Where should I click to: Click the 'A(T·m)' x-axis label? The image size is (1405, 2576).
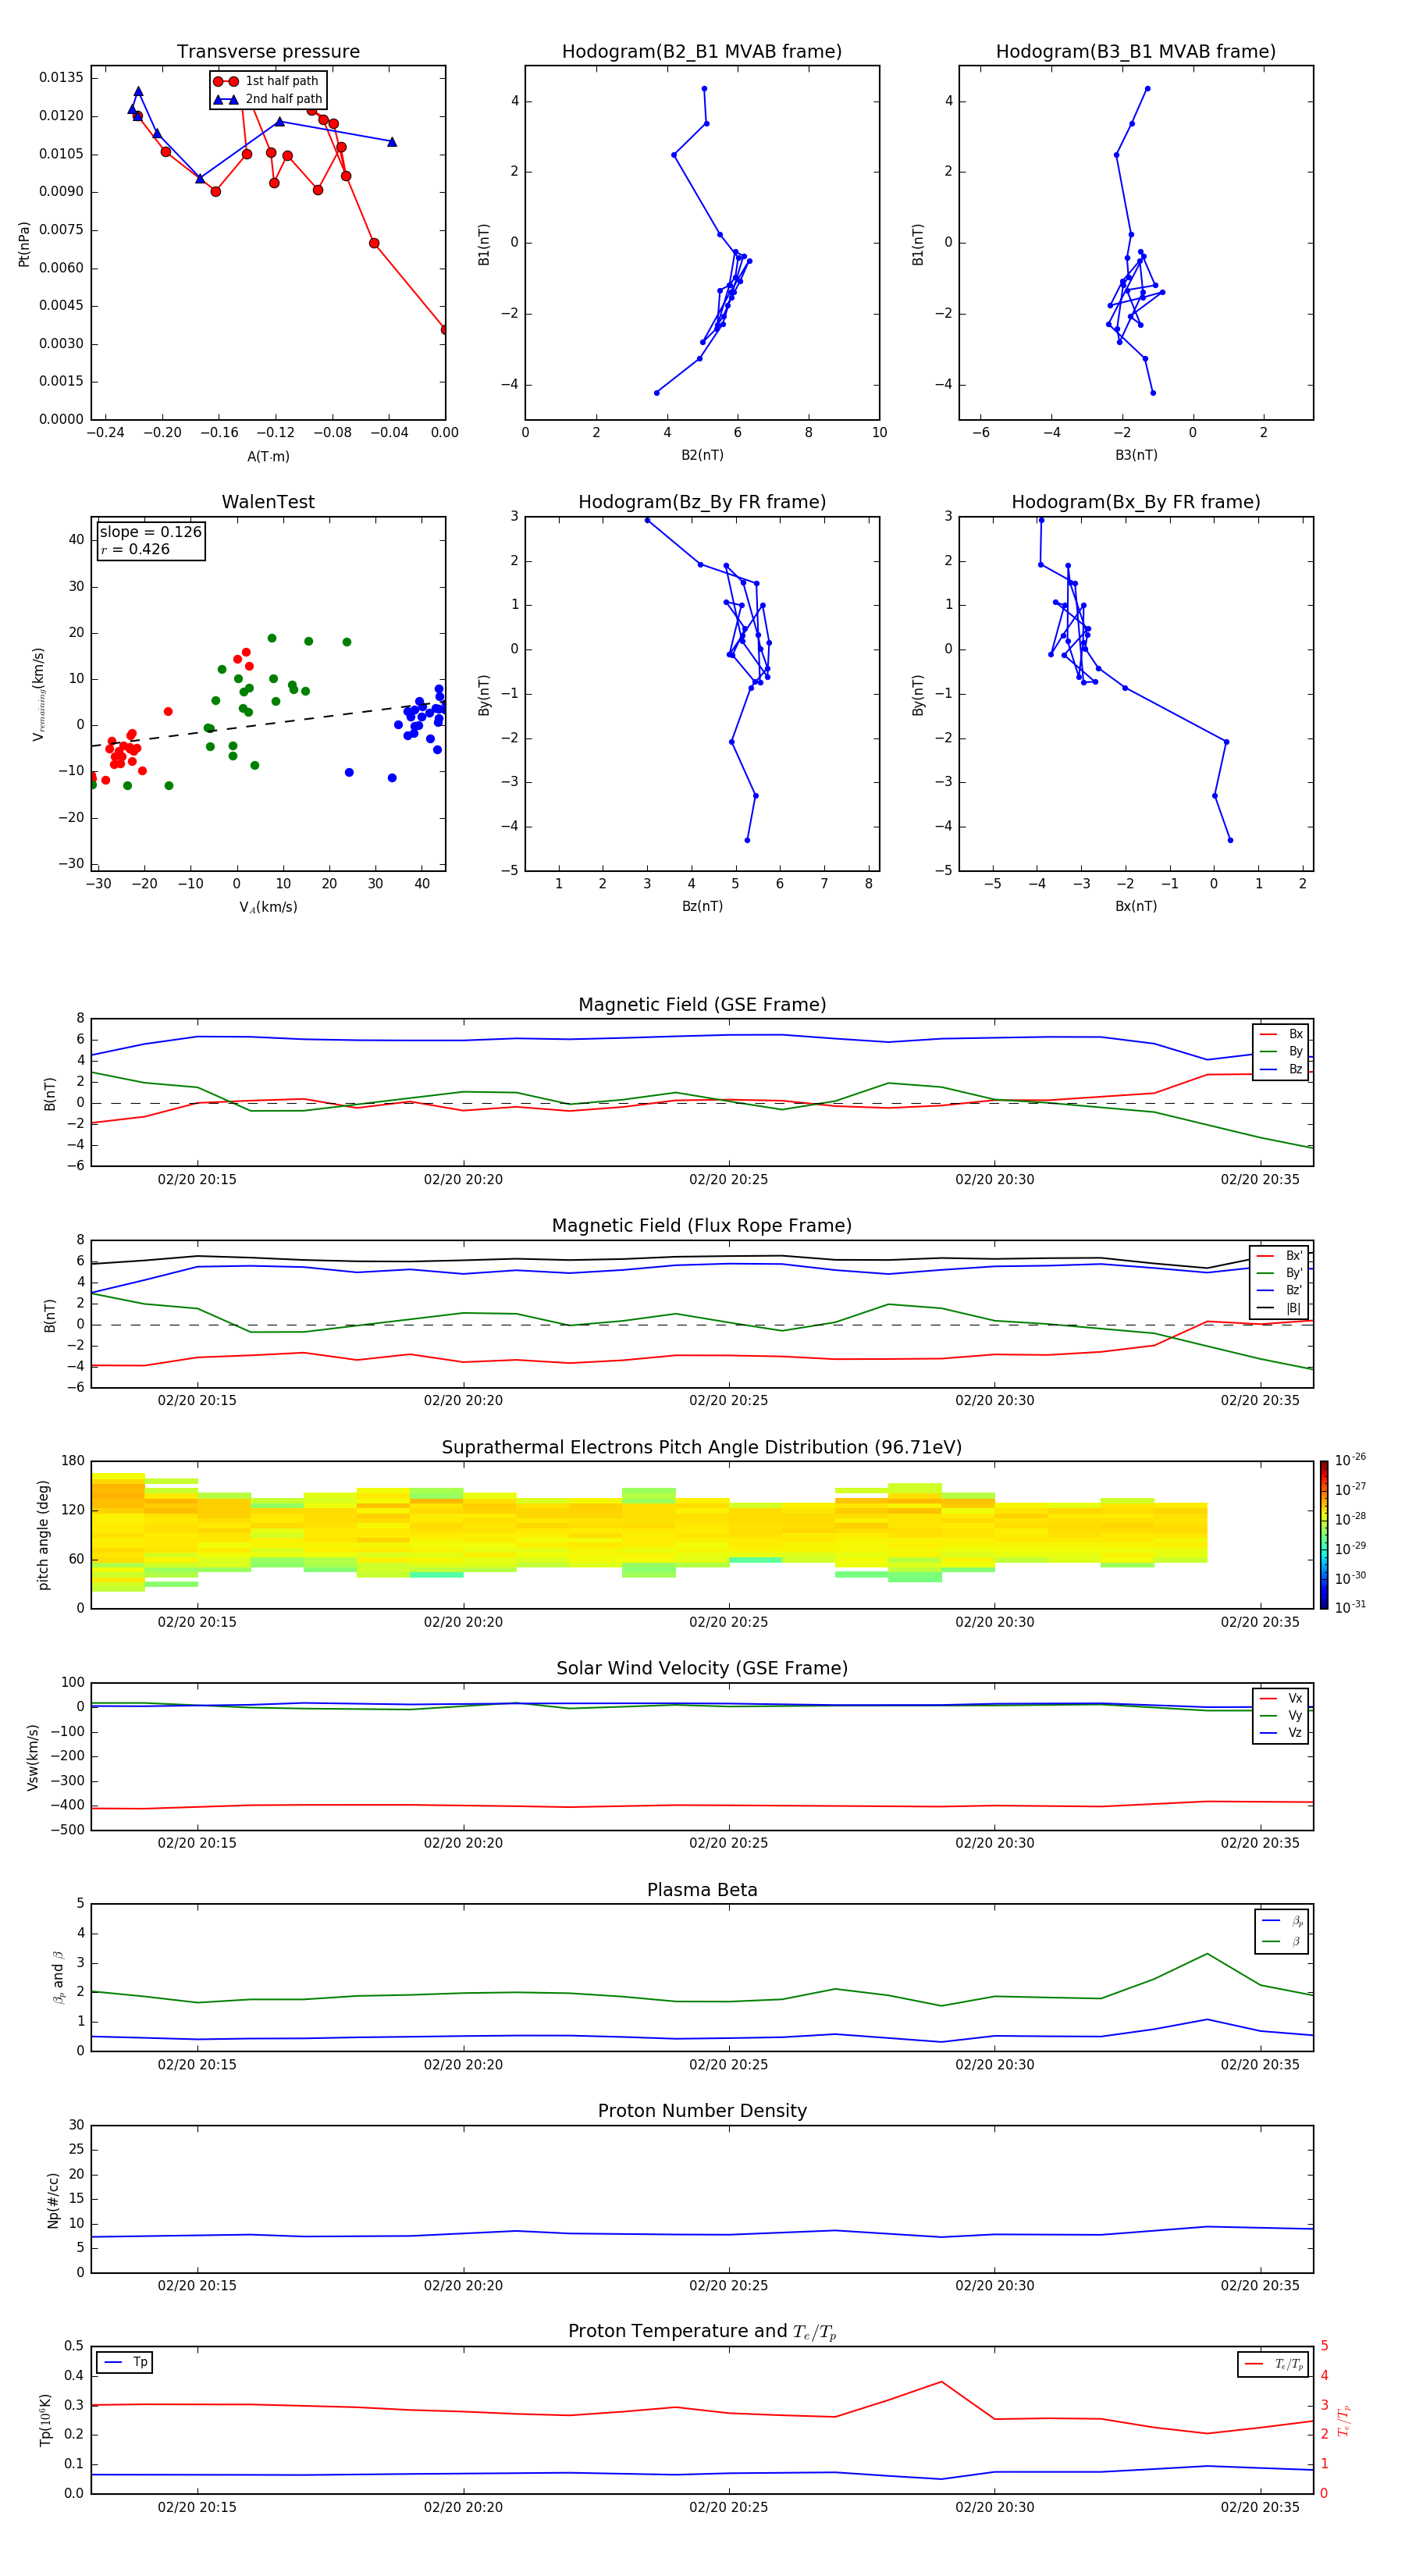(268, 457)
